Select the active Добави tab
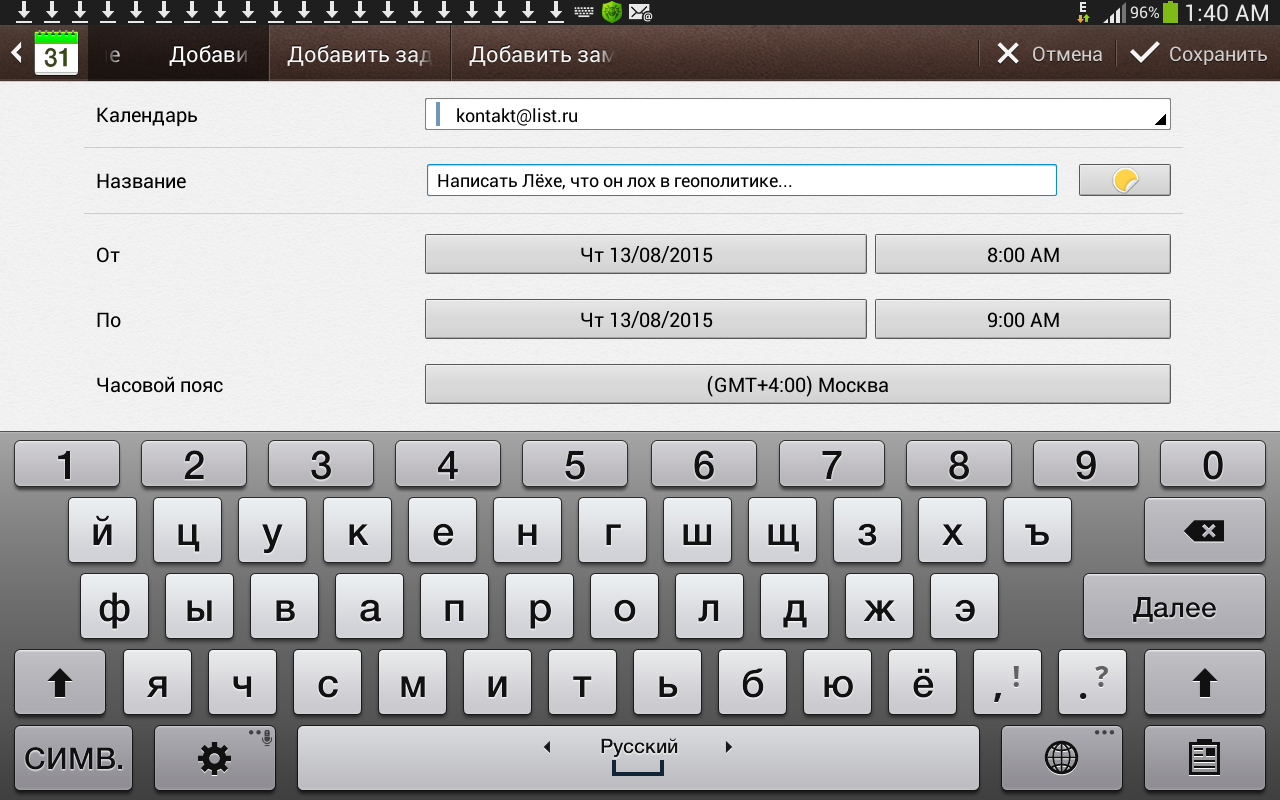 point(208,54)
